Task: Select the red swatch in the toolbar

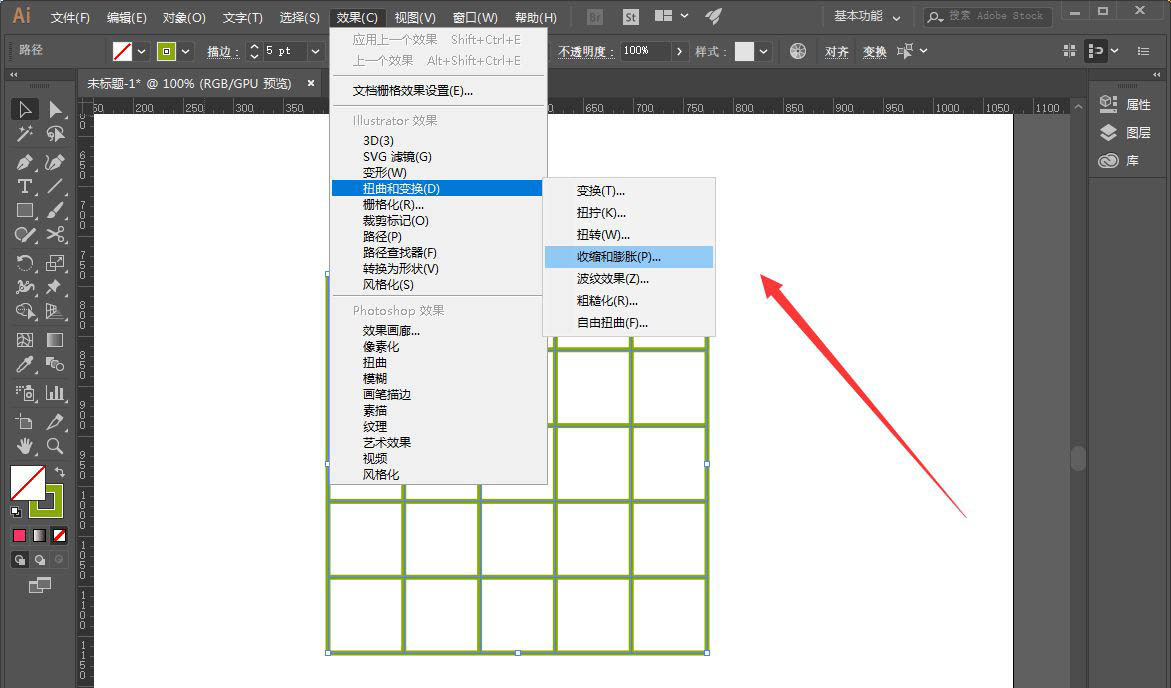Action: coord(21,535)
